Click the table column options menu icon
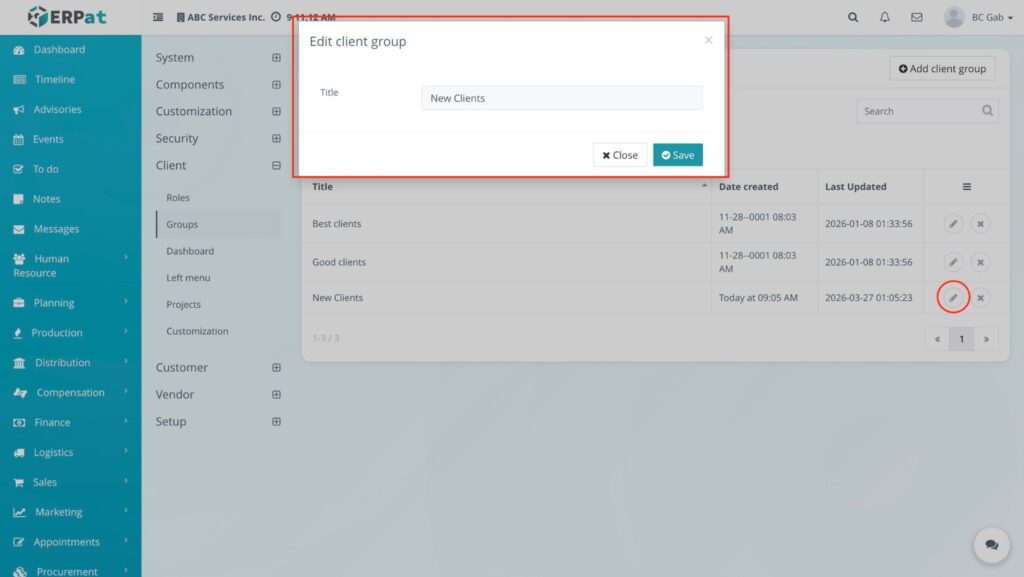The height and width of the screenshot is (577, 1024). [x=966, y=187]
